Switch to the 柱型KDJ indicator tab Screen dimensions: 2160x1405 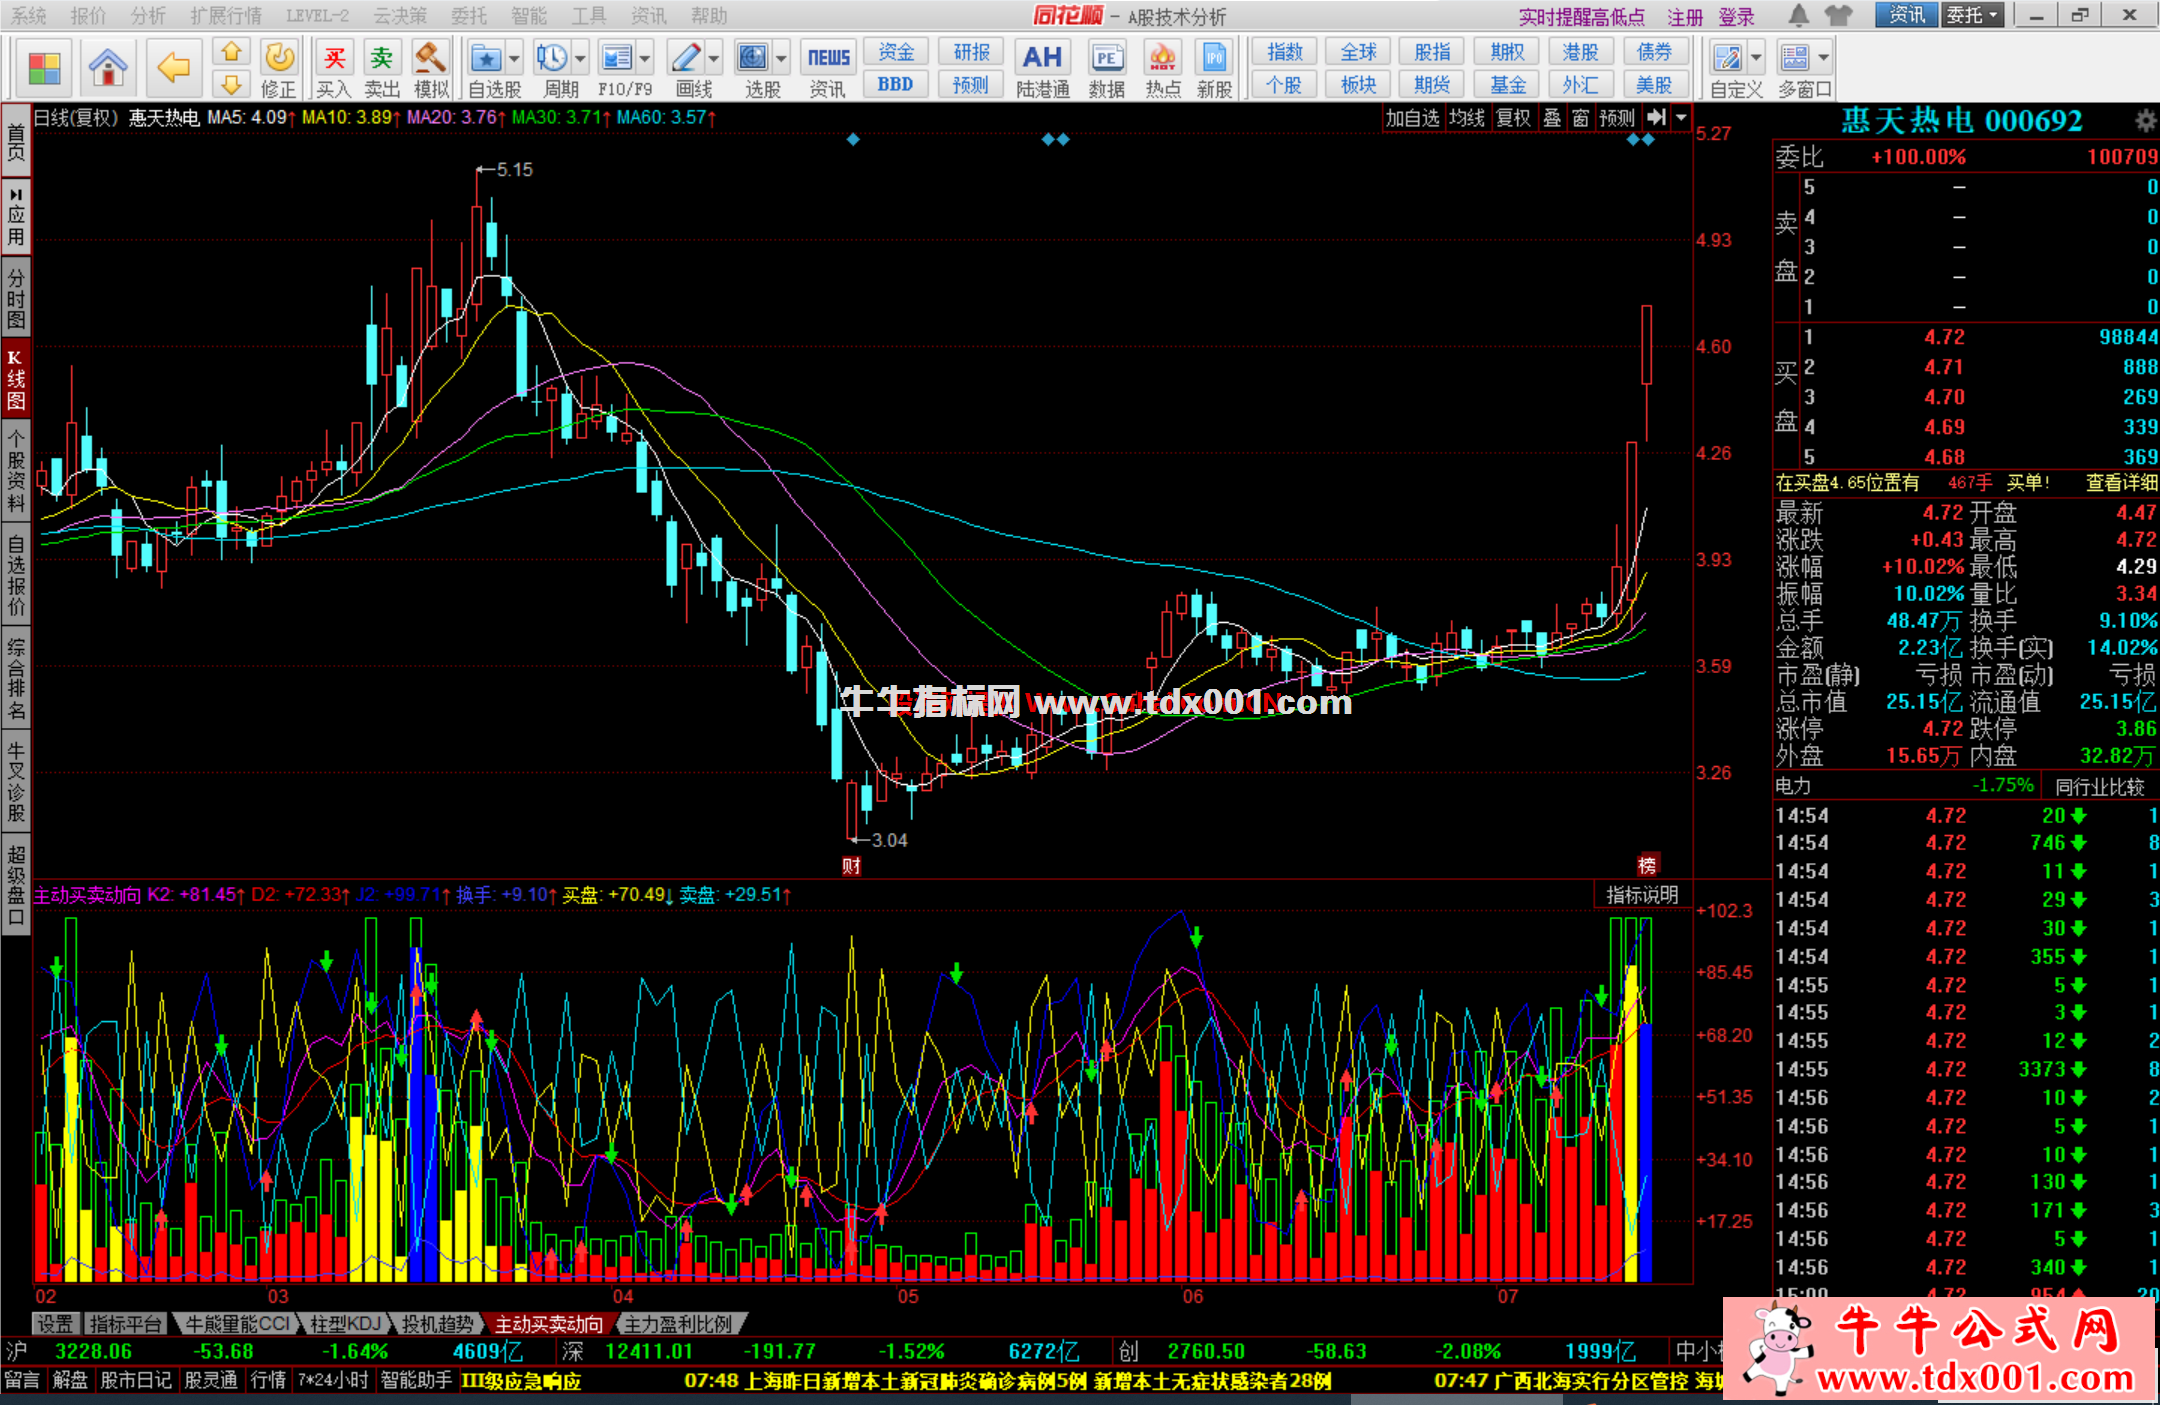(x=345, y=1323)
